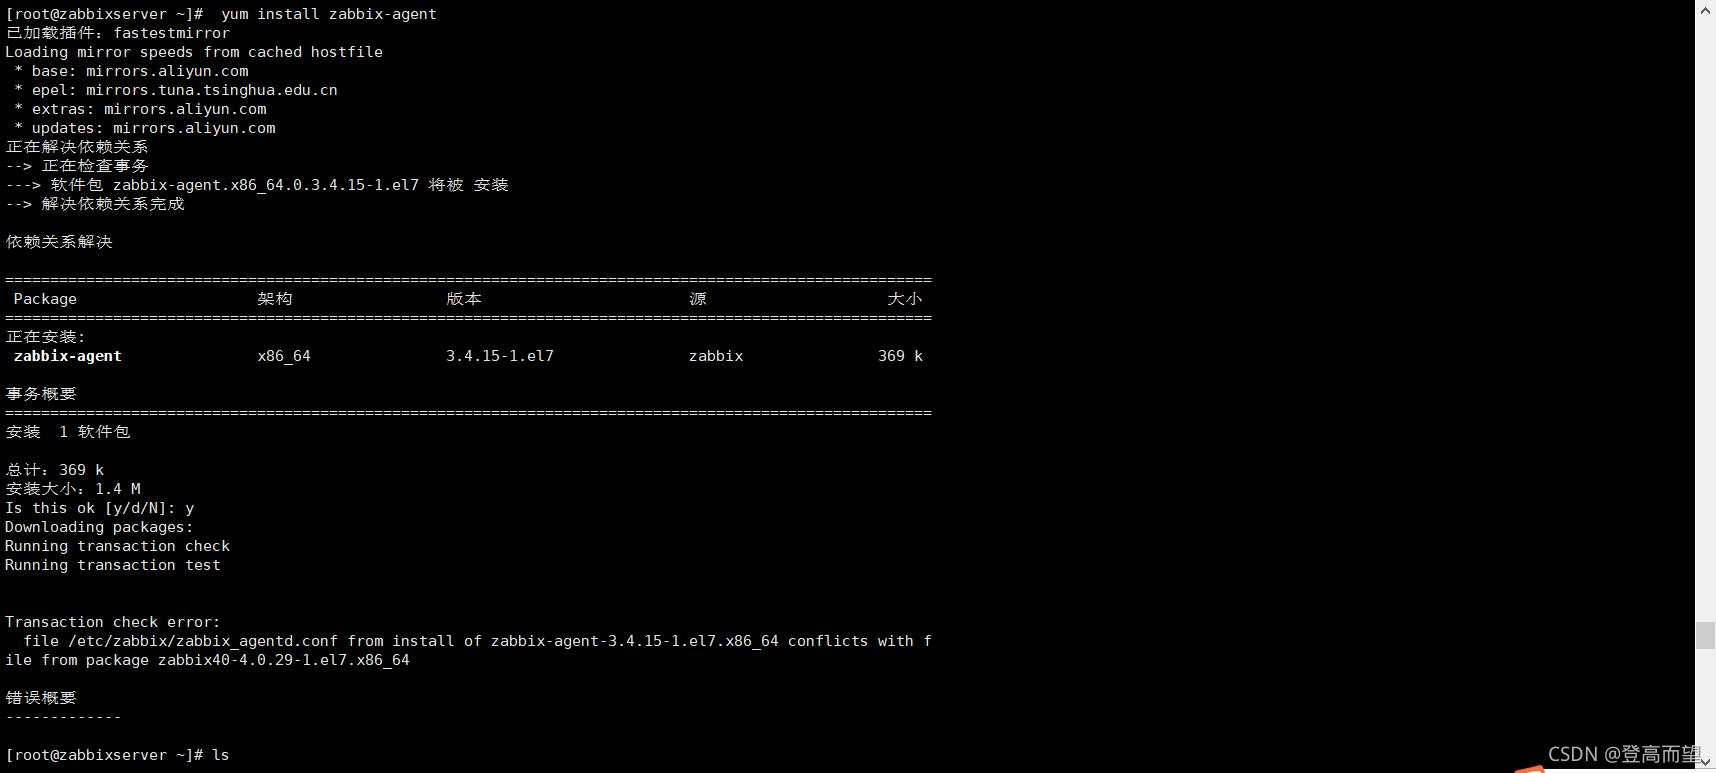This screenshot has width=1716, height=773.
Task: Click the 'epel: mirrors.tuna.tsinghua.edu.cn' line
Action: pyautogui.click(x=176, y=90)
